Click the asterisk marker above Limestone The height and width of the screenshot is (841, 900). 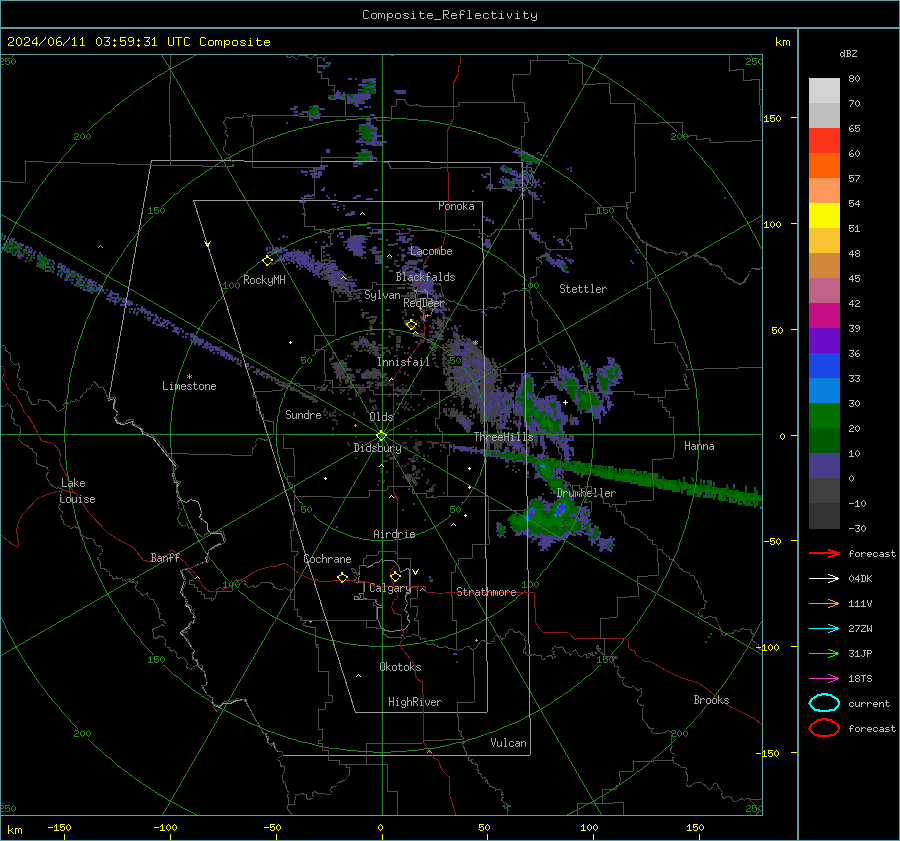point(189,377)
